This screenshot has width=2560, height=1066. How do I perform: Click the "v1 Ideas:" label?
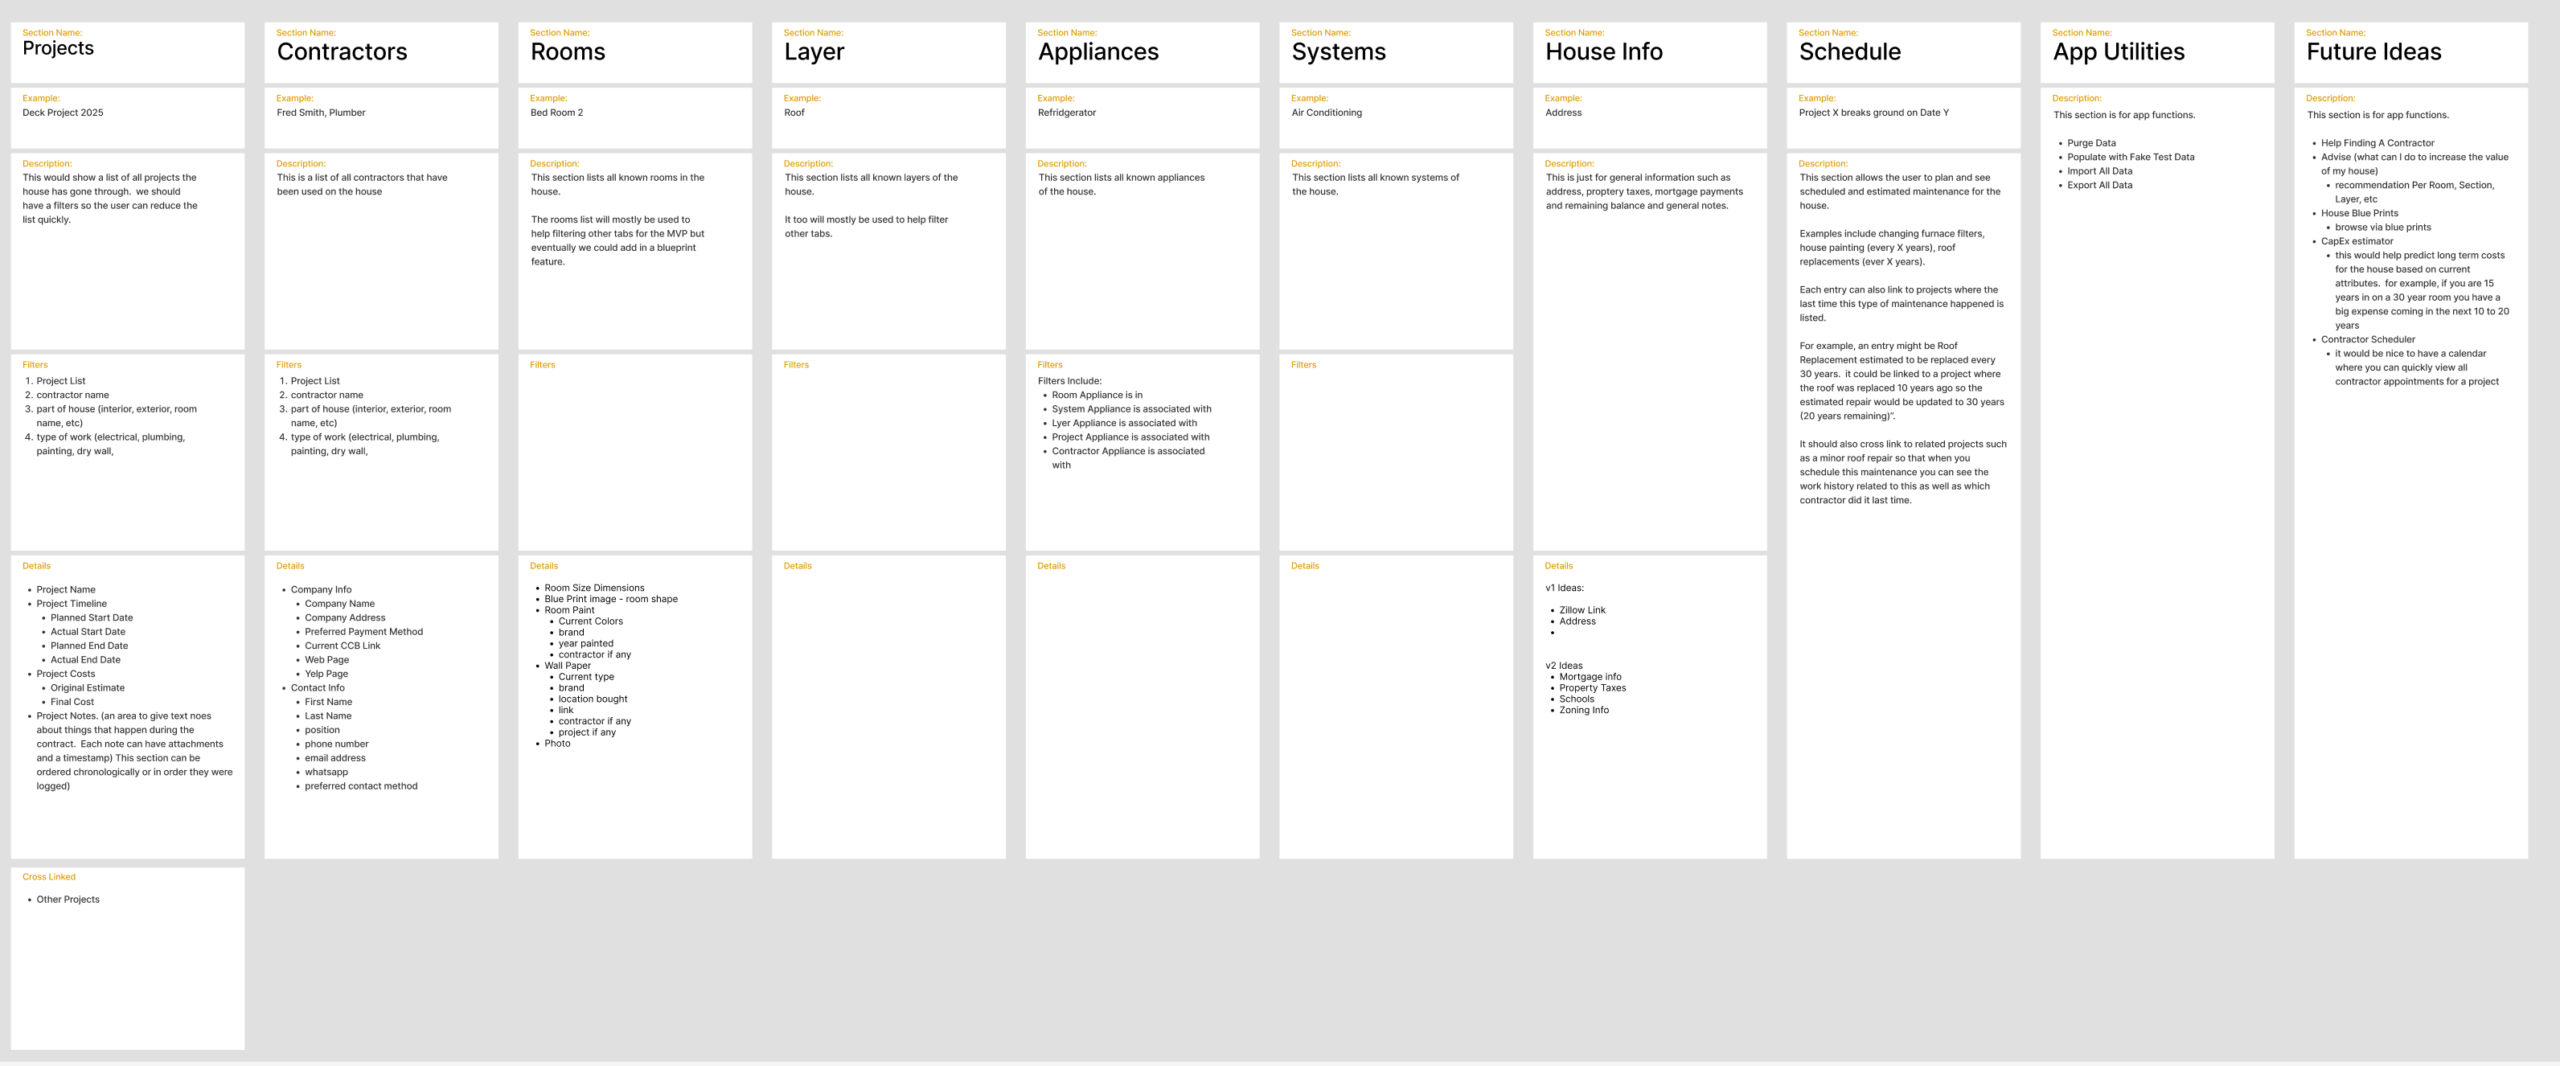pos(1564,588)
